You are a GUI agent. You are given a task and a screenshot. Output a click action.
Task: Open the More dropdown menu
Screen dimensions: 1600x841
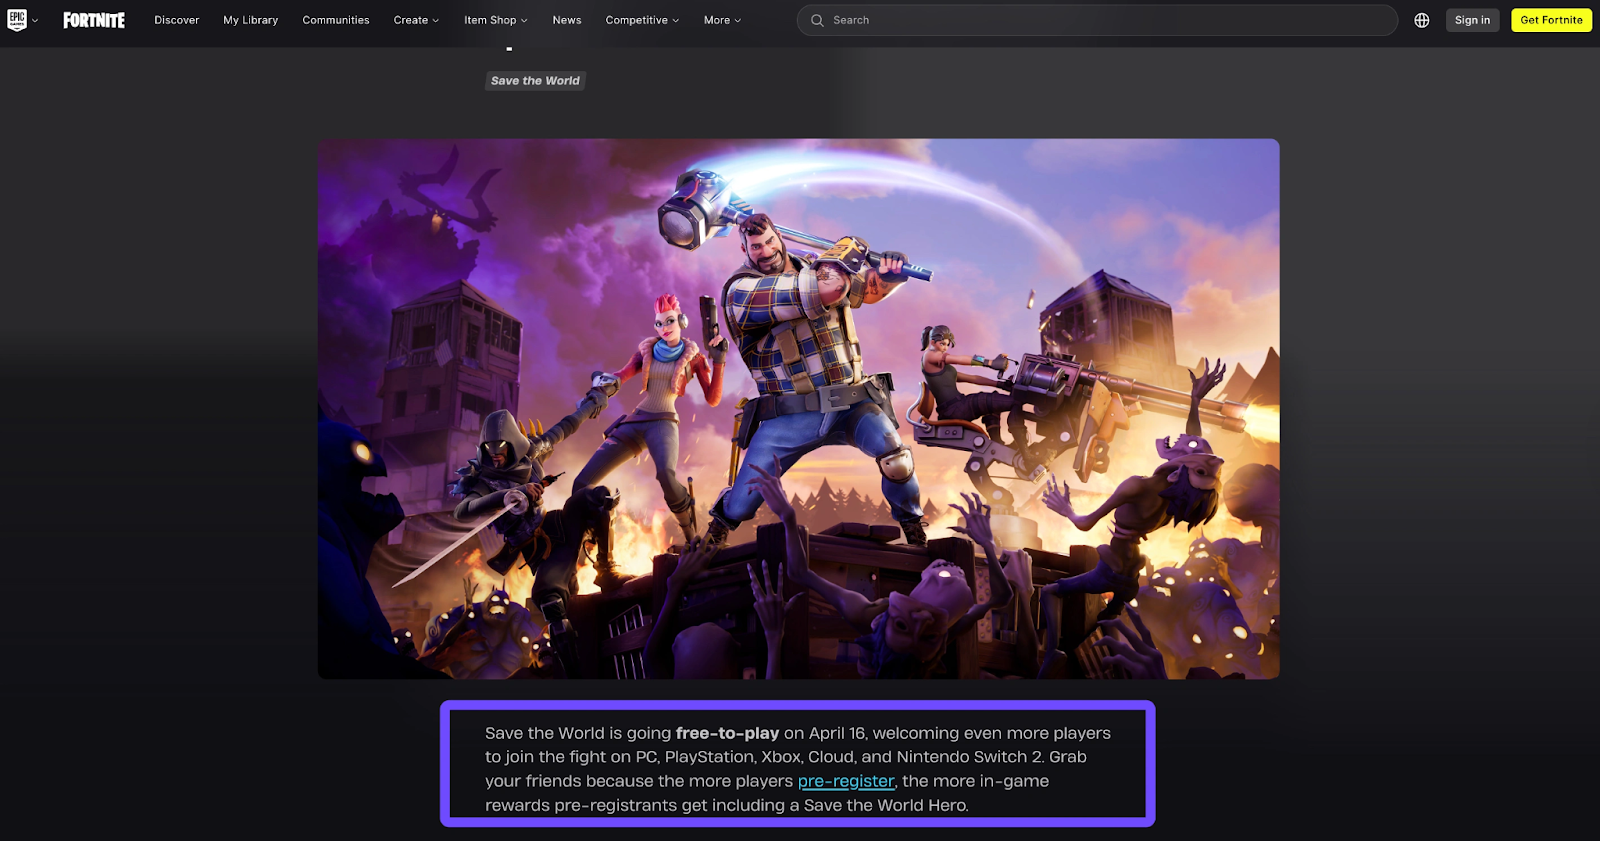click(x=722, y=20)
